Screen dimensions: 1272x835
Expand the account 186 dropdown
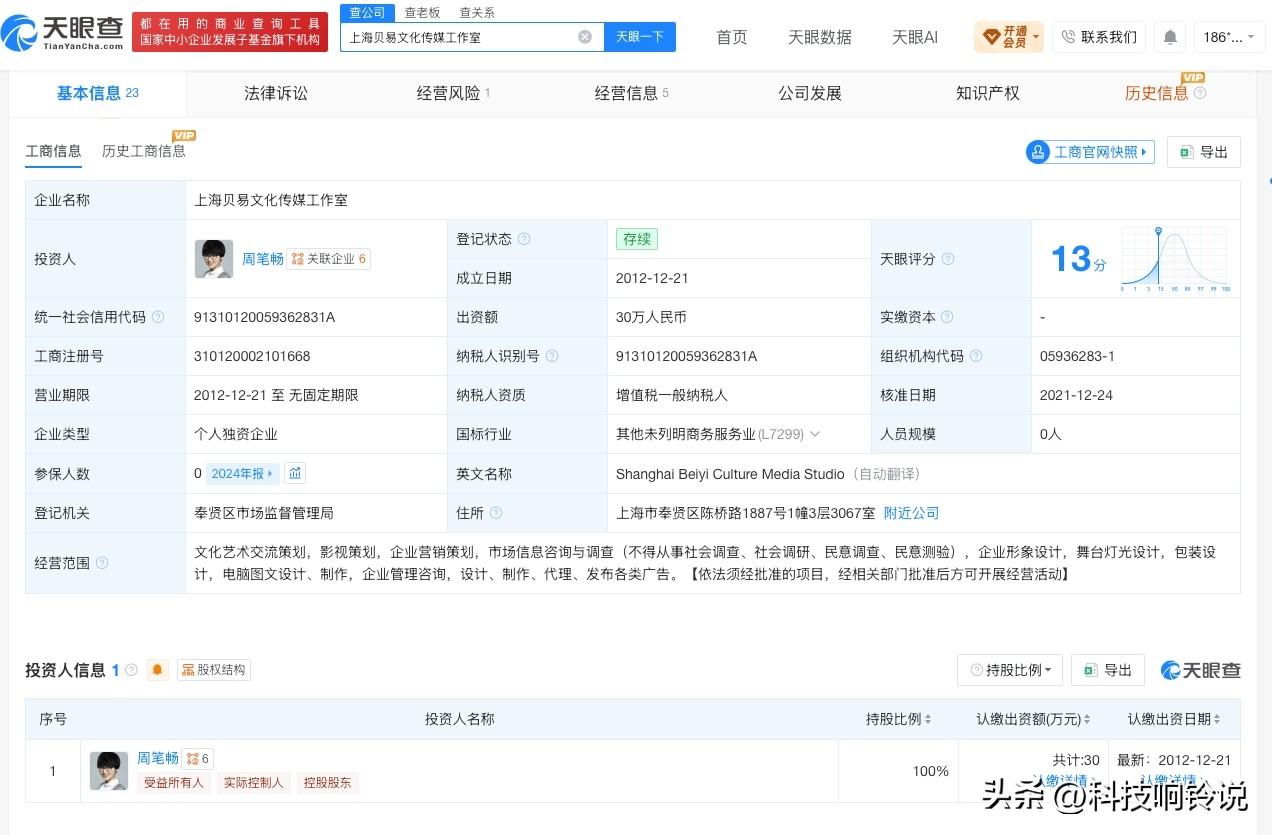[x=1228, y=37]
